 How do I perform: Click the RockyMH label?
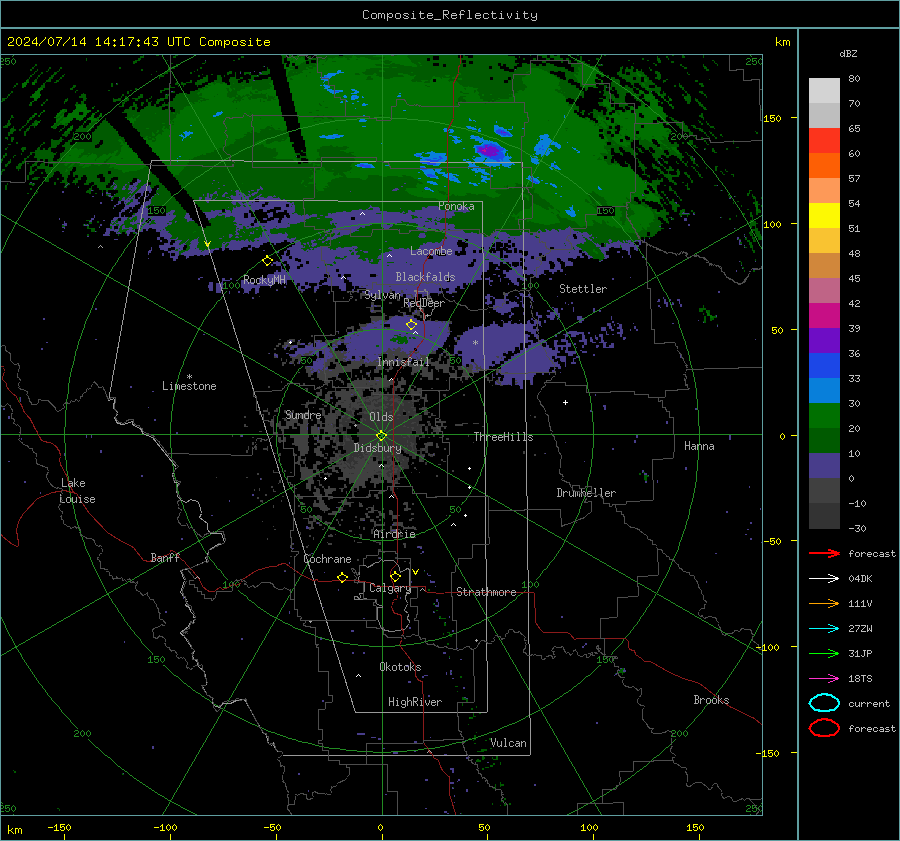pos(264,280)
